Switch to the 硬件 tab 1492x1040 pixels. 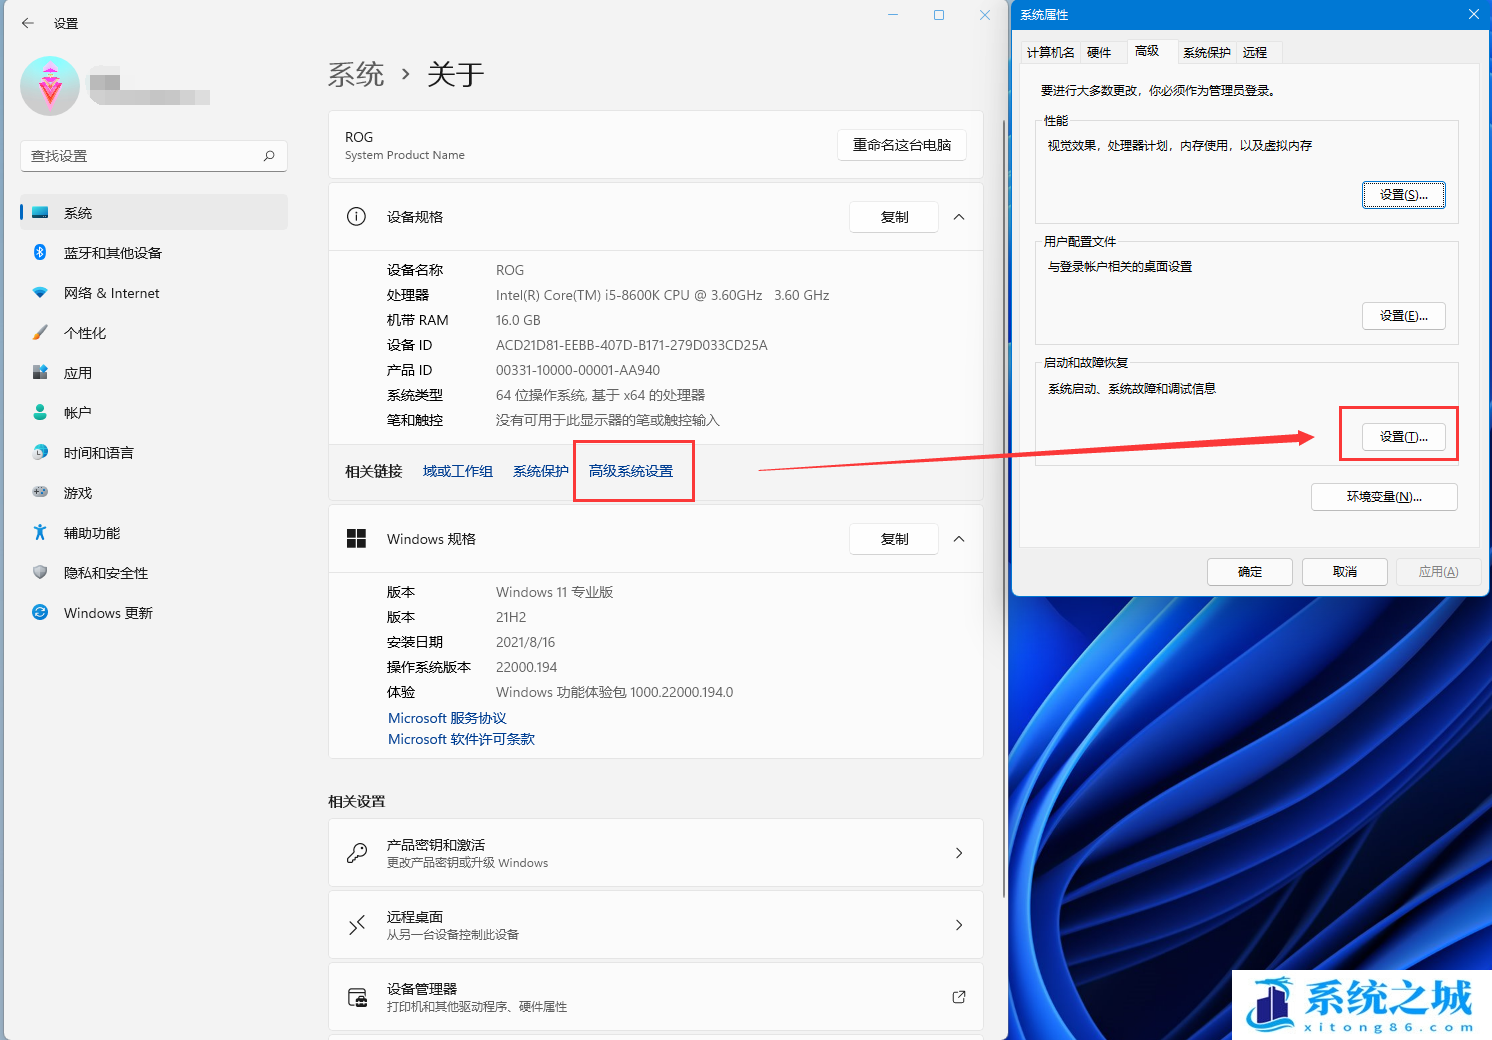point(1099,53)
